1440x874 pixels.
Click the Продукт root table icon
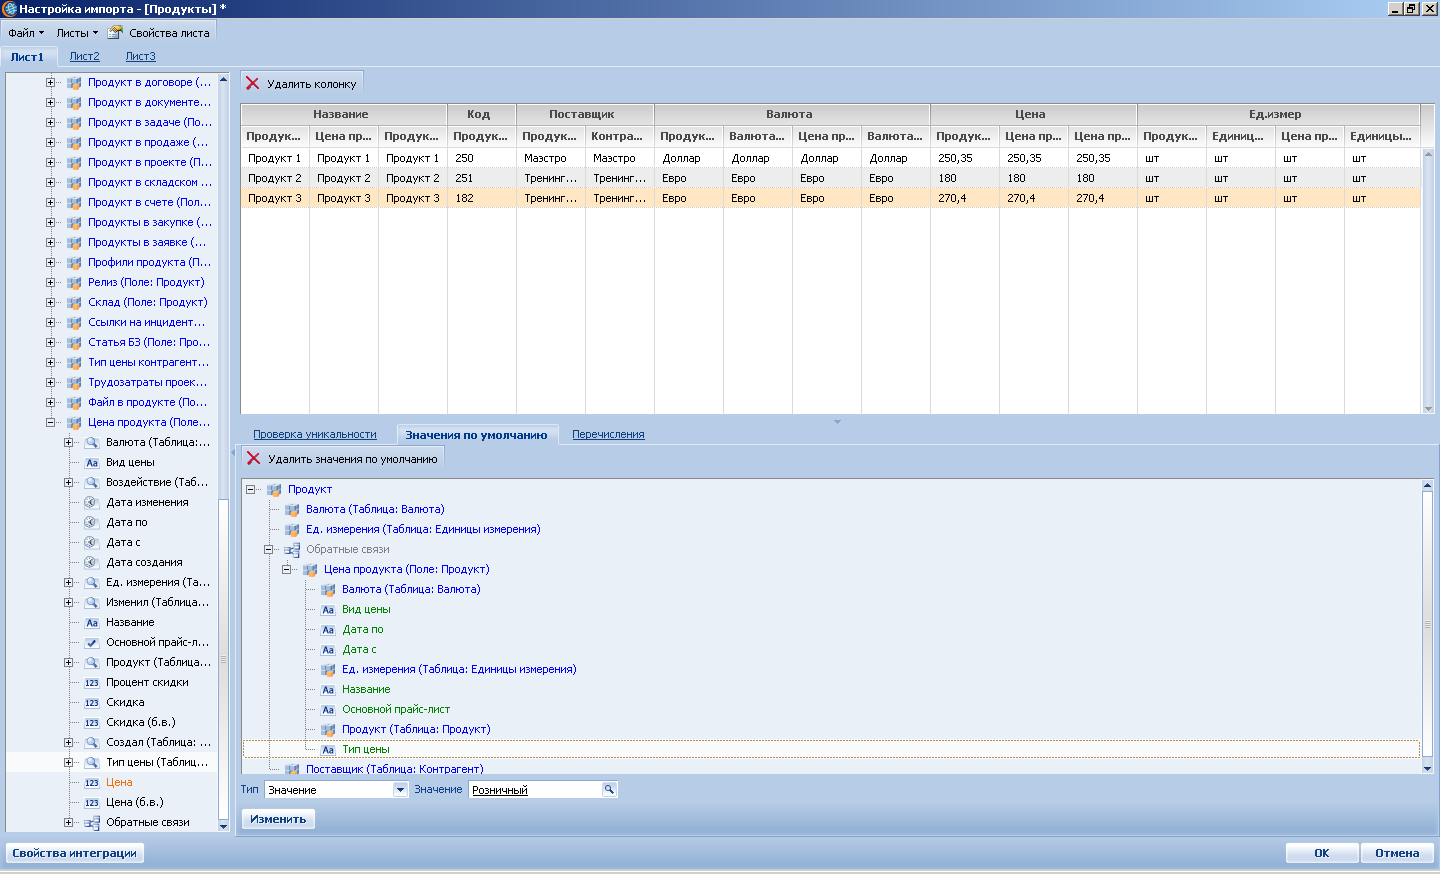point(274,490)
